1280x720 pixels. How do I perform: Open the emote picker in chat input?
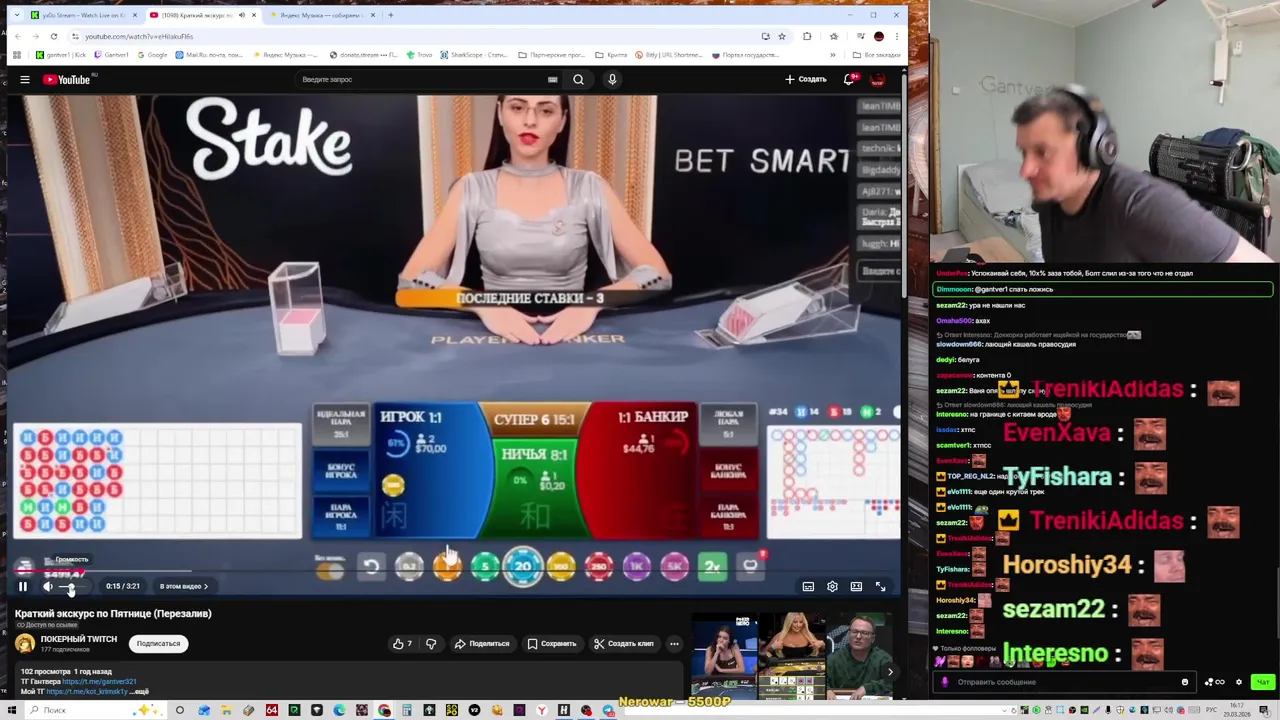tap(1185, 682)
